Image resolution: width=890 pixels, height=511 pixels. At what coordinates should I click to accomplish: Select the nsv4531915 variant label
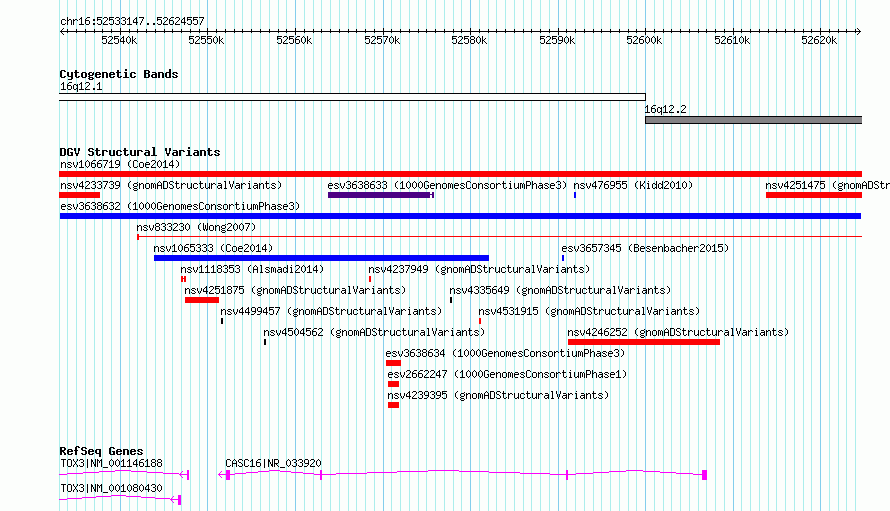(x=589, y=311)
